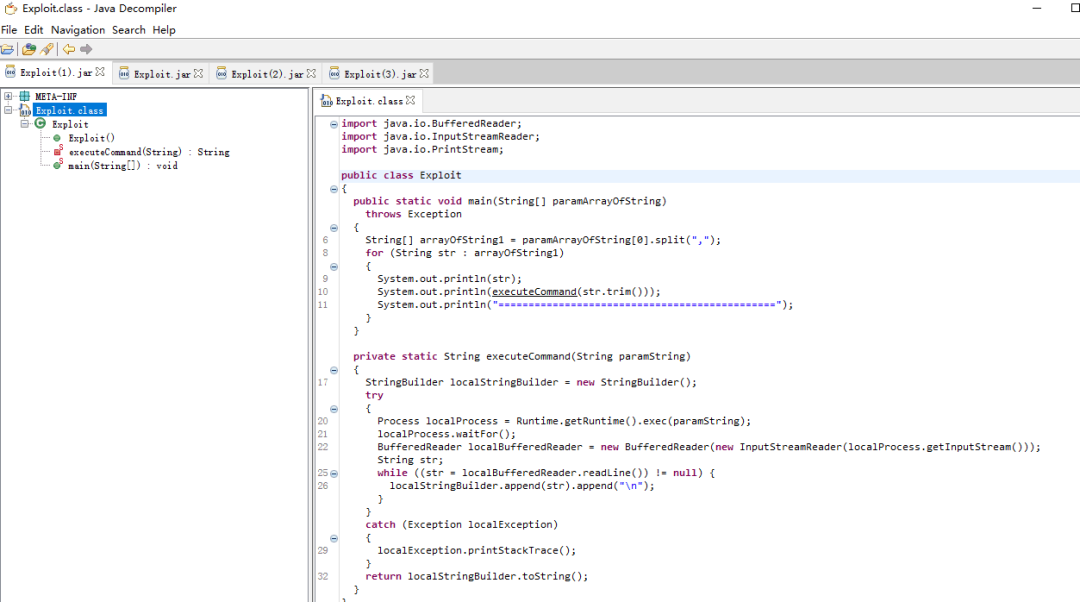
Task: Expand the META-INF tree node
Action: pos(8,96)
